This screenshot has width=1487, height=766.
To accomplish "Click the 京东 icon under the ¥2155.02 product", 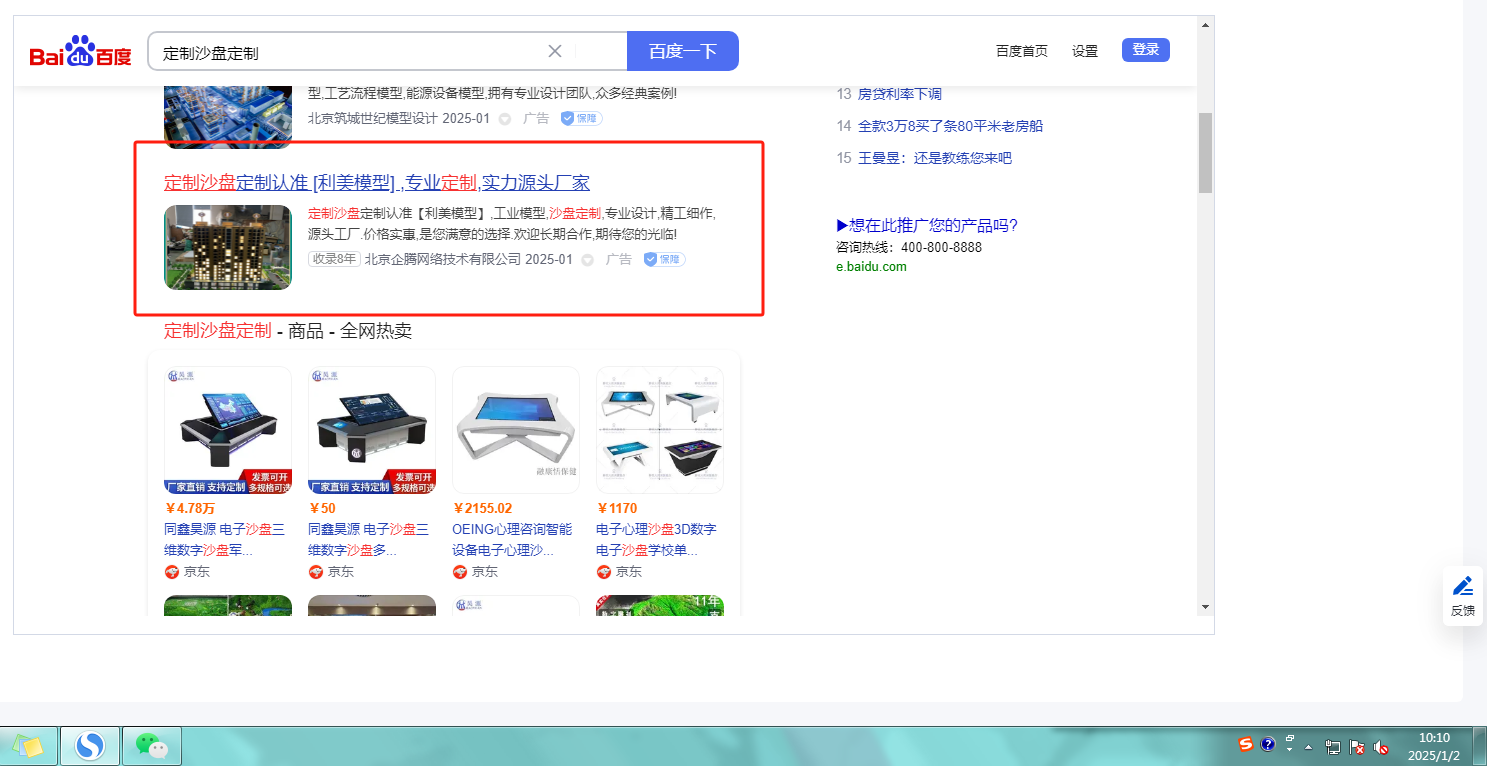I will [460, 572].
